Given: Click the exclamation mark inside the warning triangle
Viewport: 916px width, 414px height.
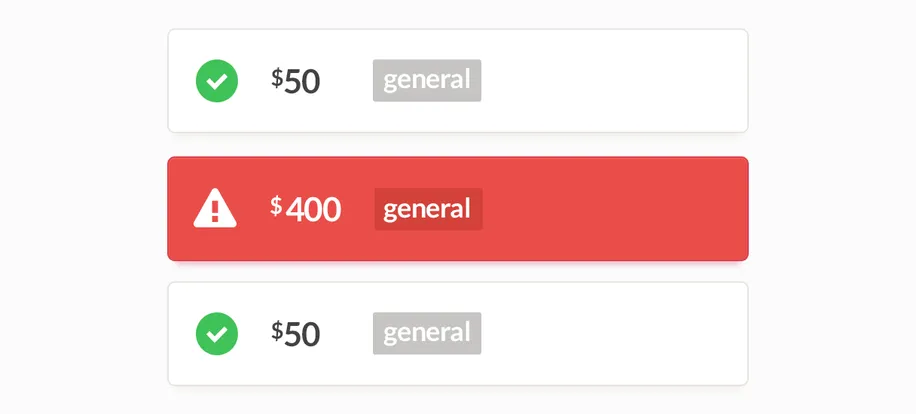Looking at the screenshot, I should tap(215, 212).
